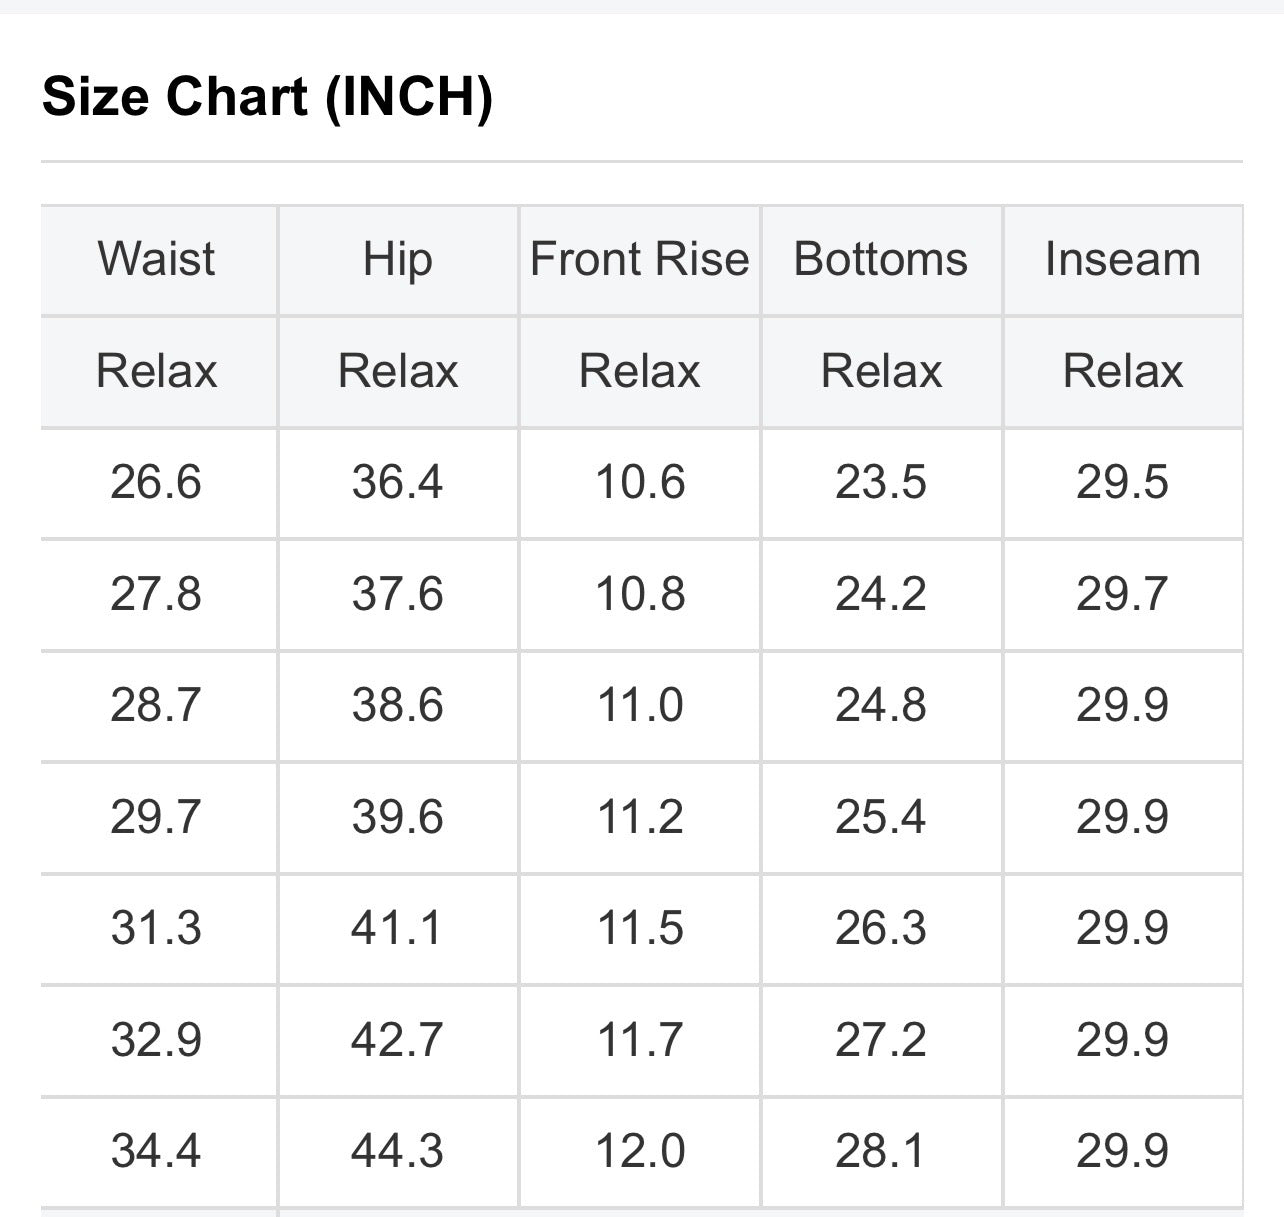This screenshot has width=1284, height=1217.
Task: Select waist value 34.4 cell
Action: pyautogui.click(x=156, y=1151)
